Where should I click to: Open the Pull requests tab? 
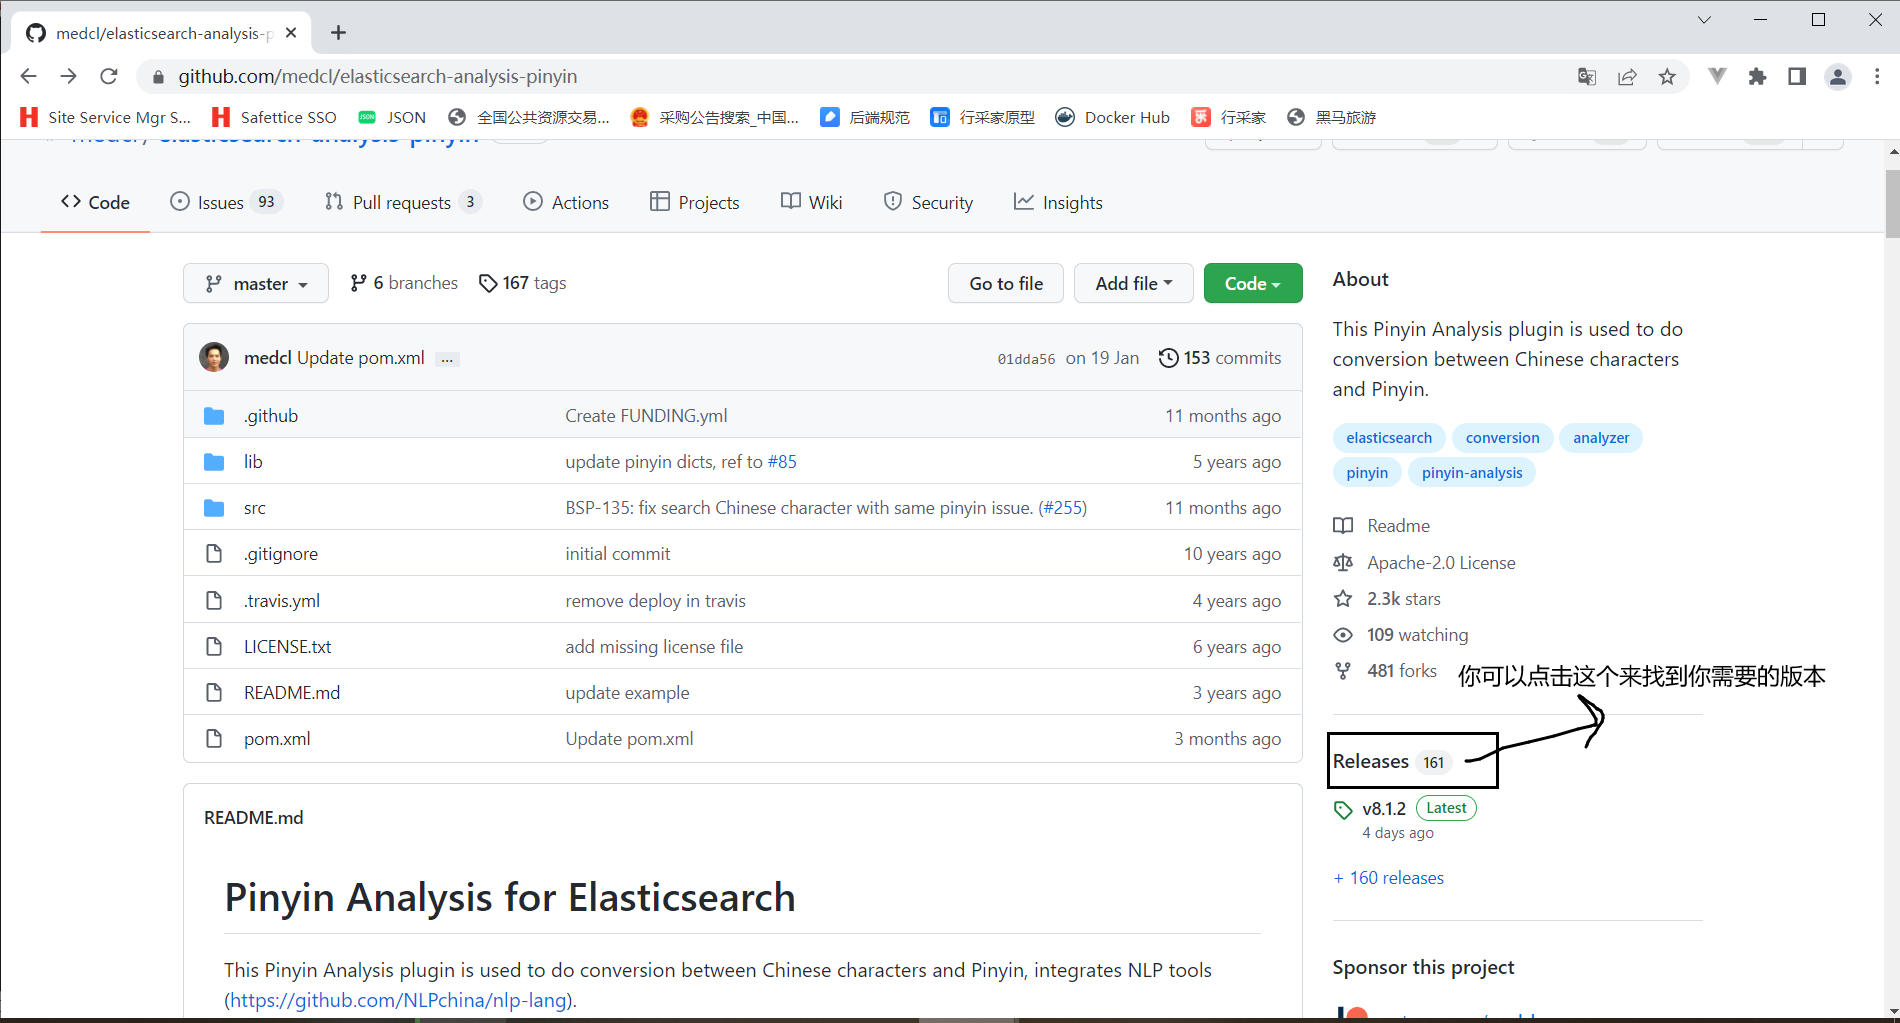click(x=403, y=202)
